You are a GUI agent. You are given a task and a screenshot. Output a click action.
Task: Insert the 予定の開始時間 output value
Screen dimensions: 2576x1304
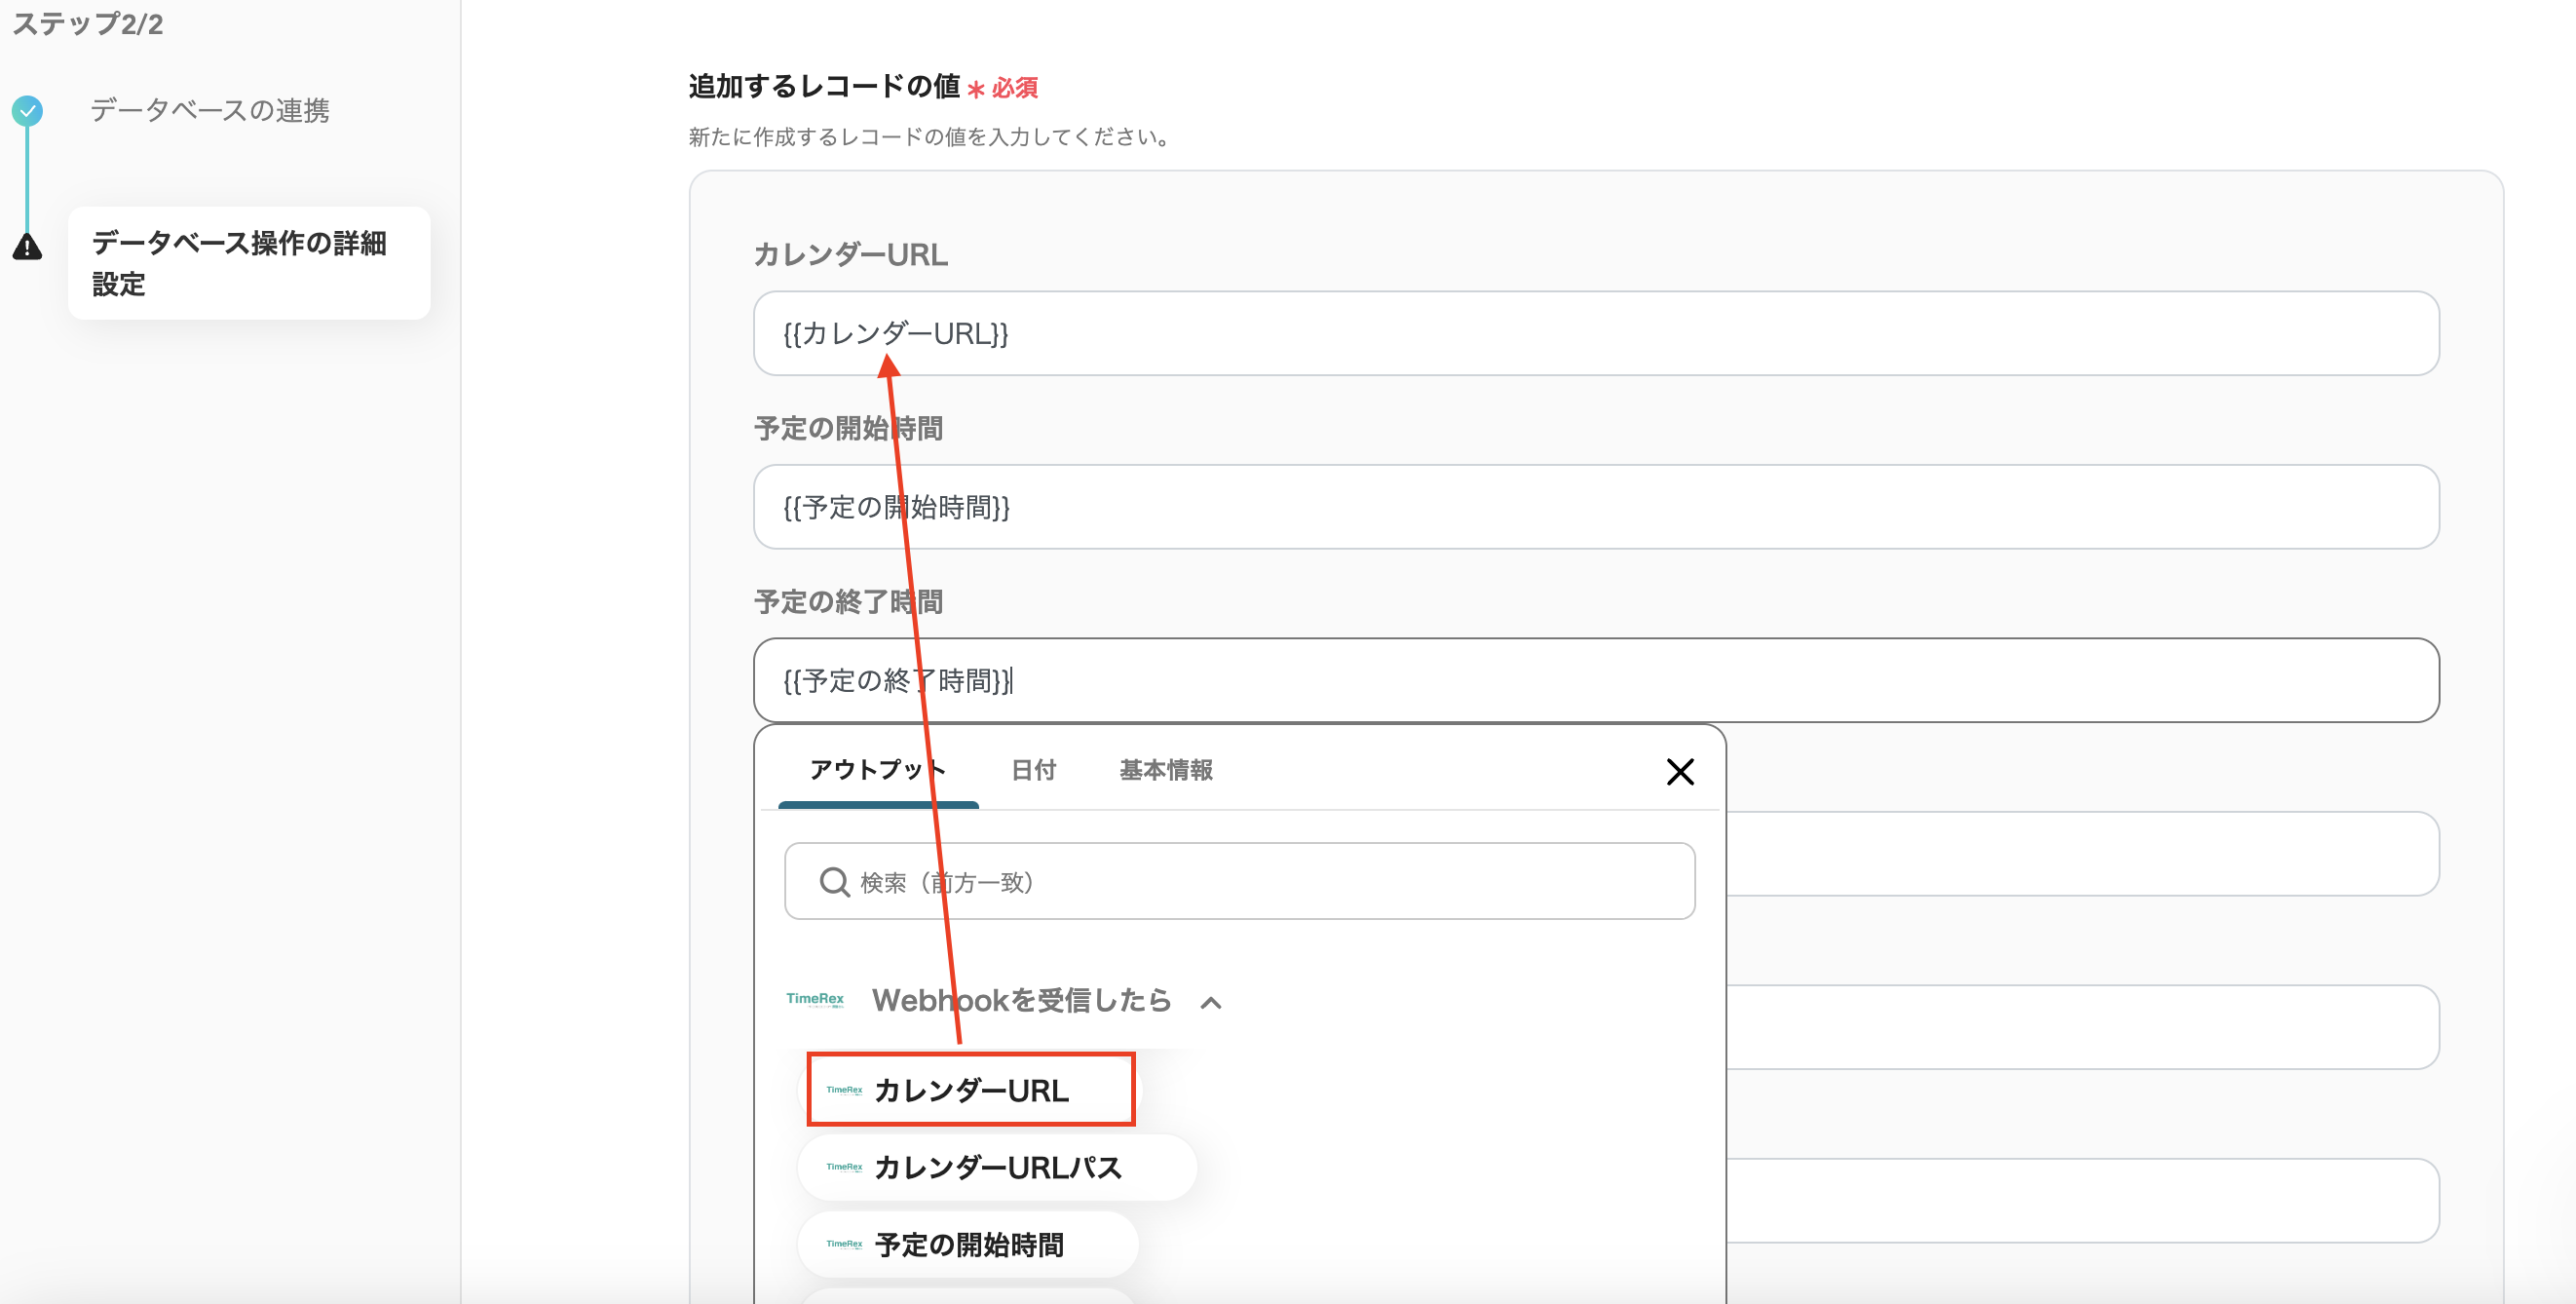pyautogui.click(x=968, y=1244)
